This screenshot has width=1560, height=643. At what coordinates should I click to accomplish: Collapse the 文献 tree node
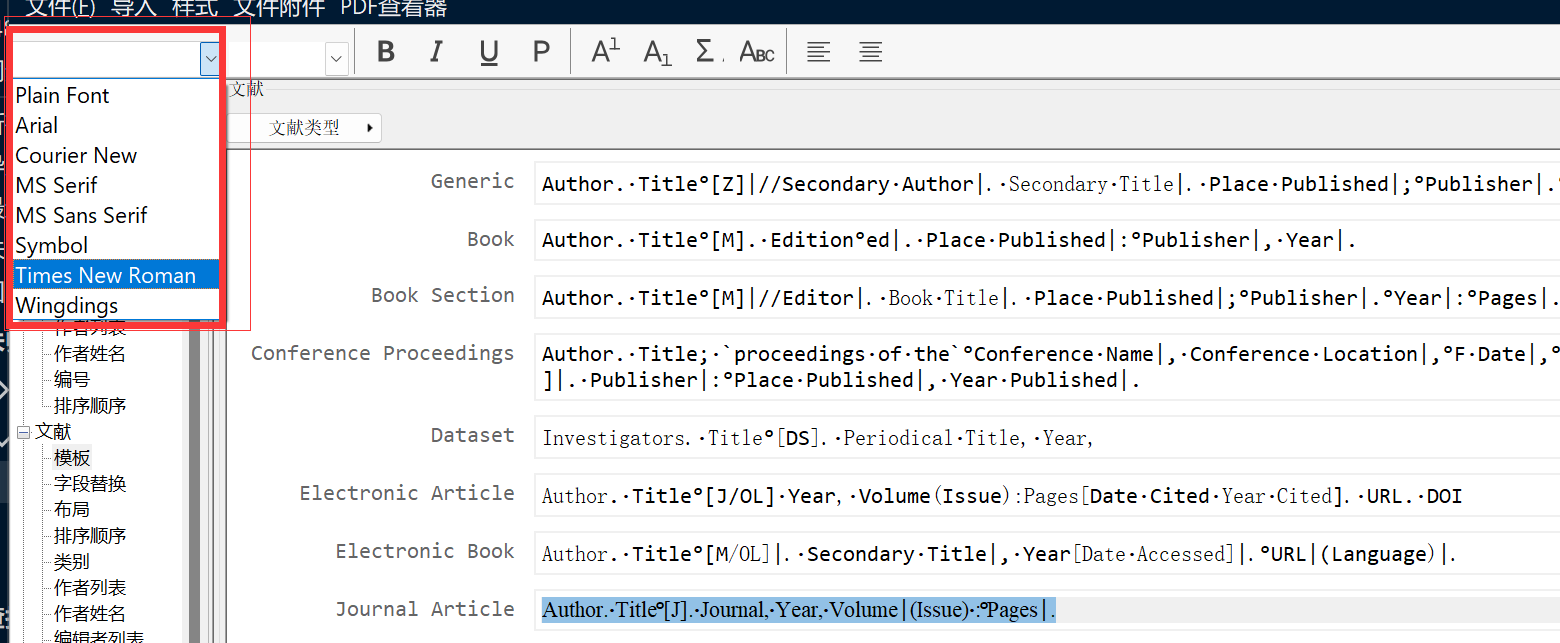click(x=24, y=432)
